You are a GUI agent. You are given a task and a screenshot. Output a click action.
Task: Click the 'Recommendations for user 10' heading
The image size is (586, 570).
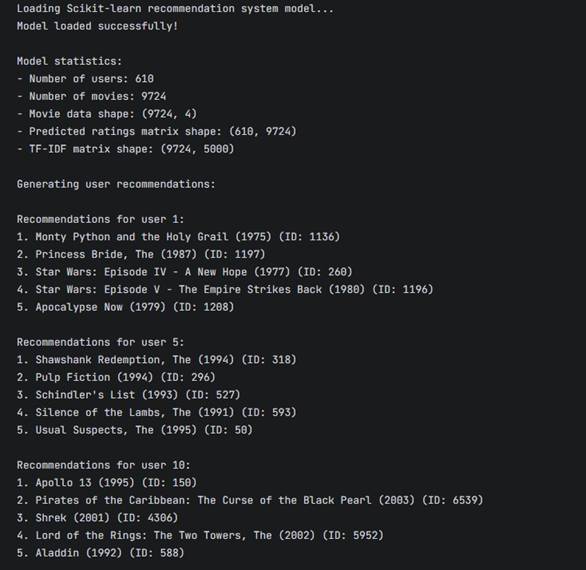[x=104, y=465]
